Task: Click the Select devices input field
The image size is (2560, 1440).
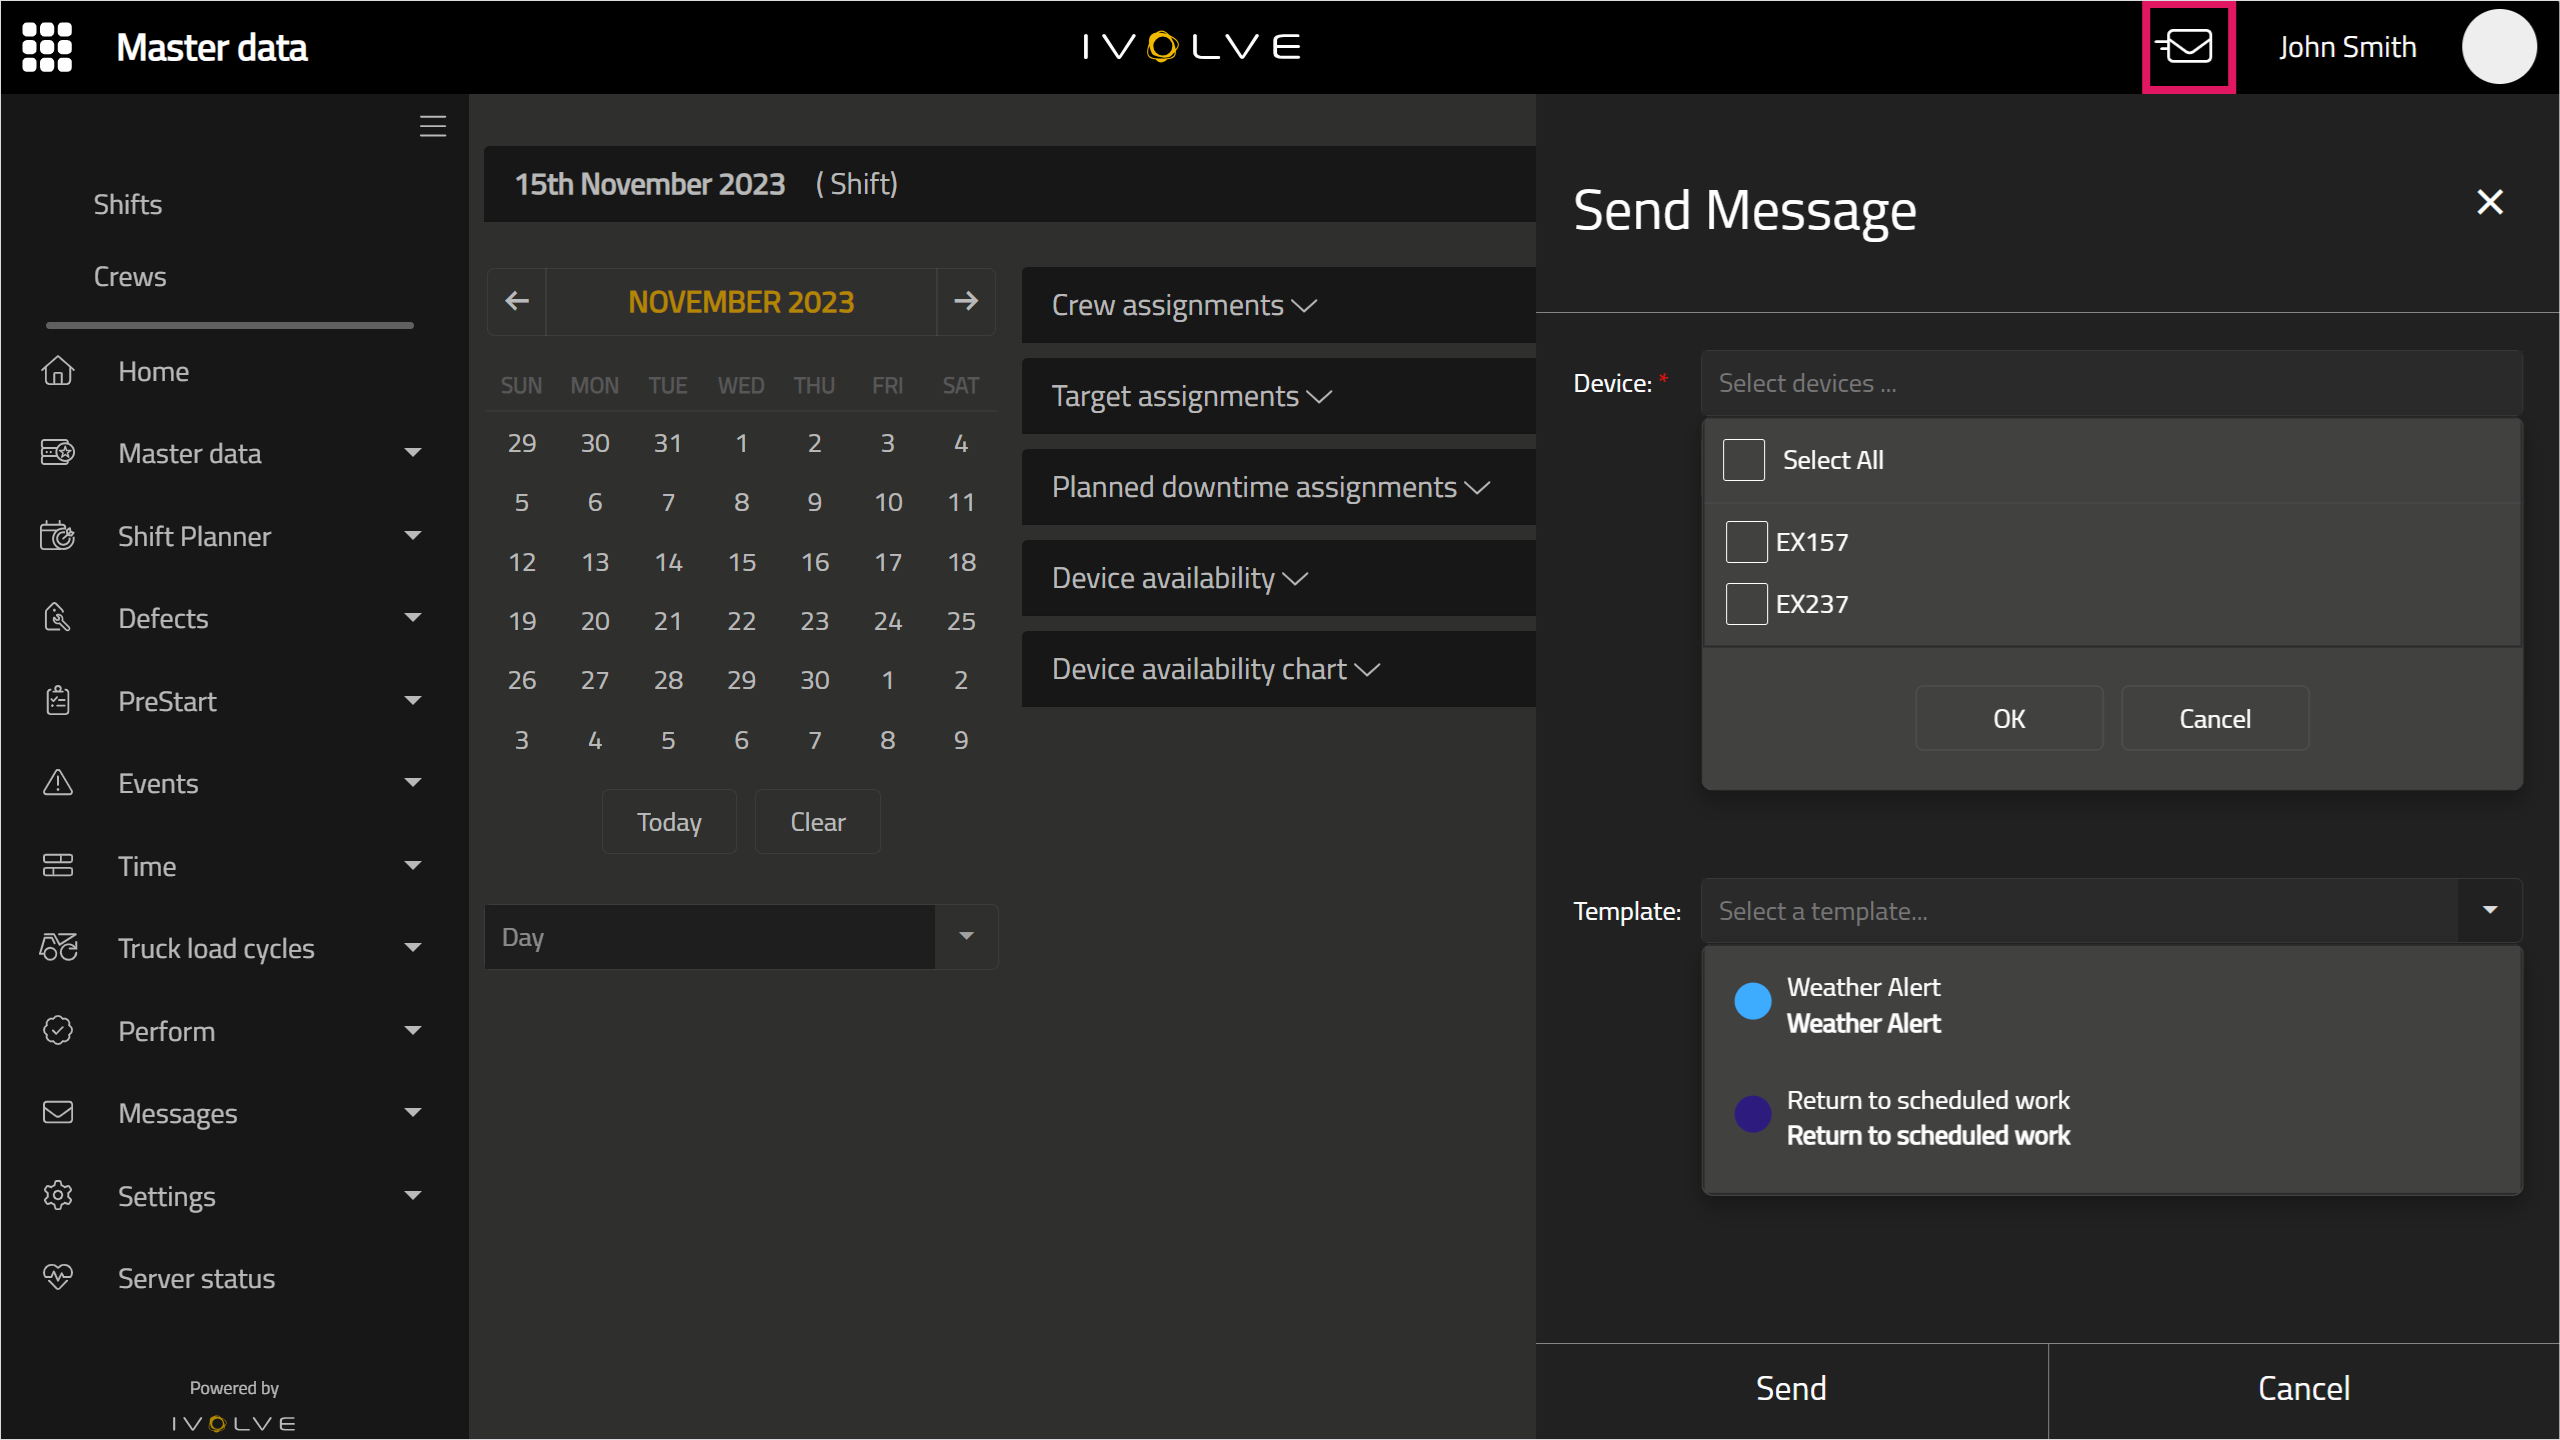Action: coord(2111,383)
